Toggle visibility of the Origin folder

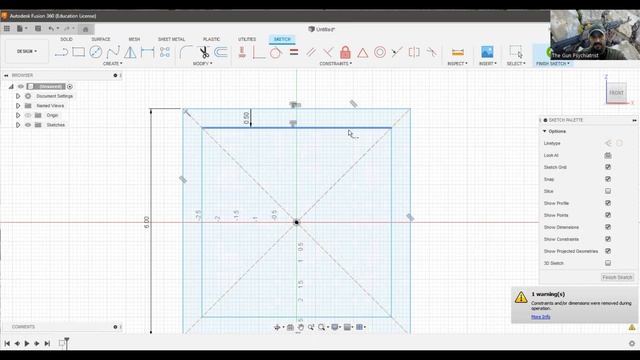point(28,115)
